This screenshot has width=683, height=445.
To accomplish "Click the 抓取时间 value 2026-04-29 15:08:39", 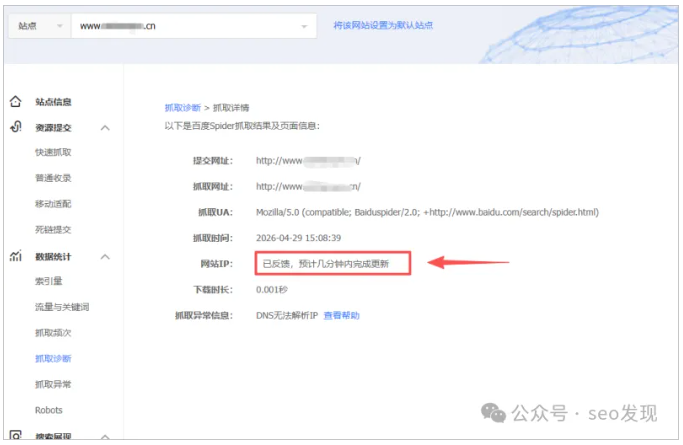I will click(298, 238).
